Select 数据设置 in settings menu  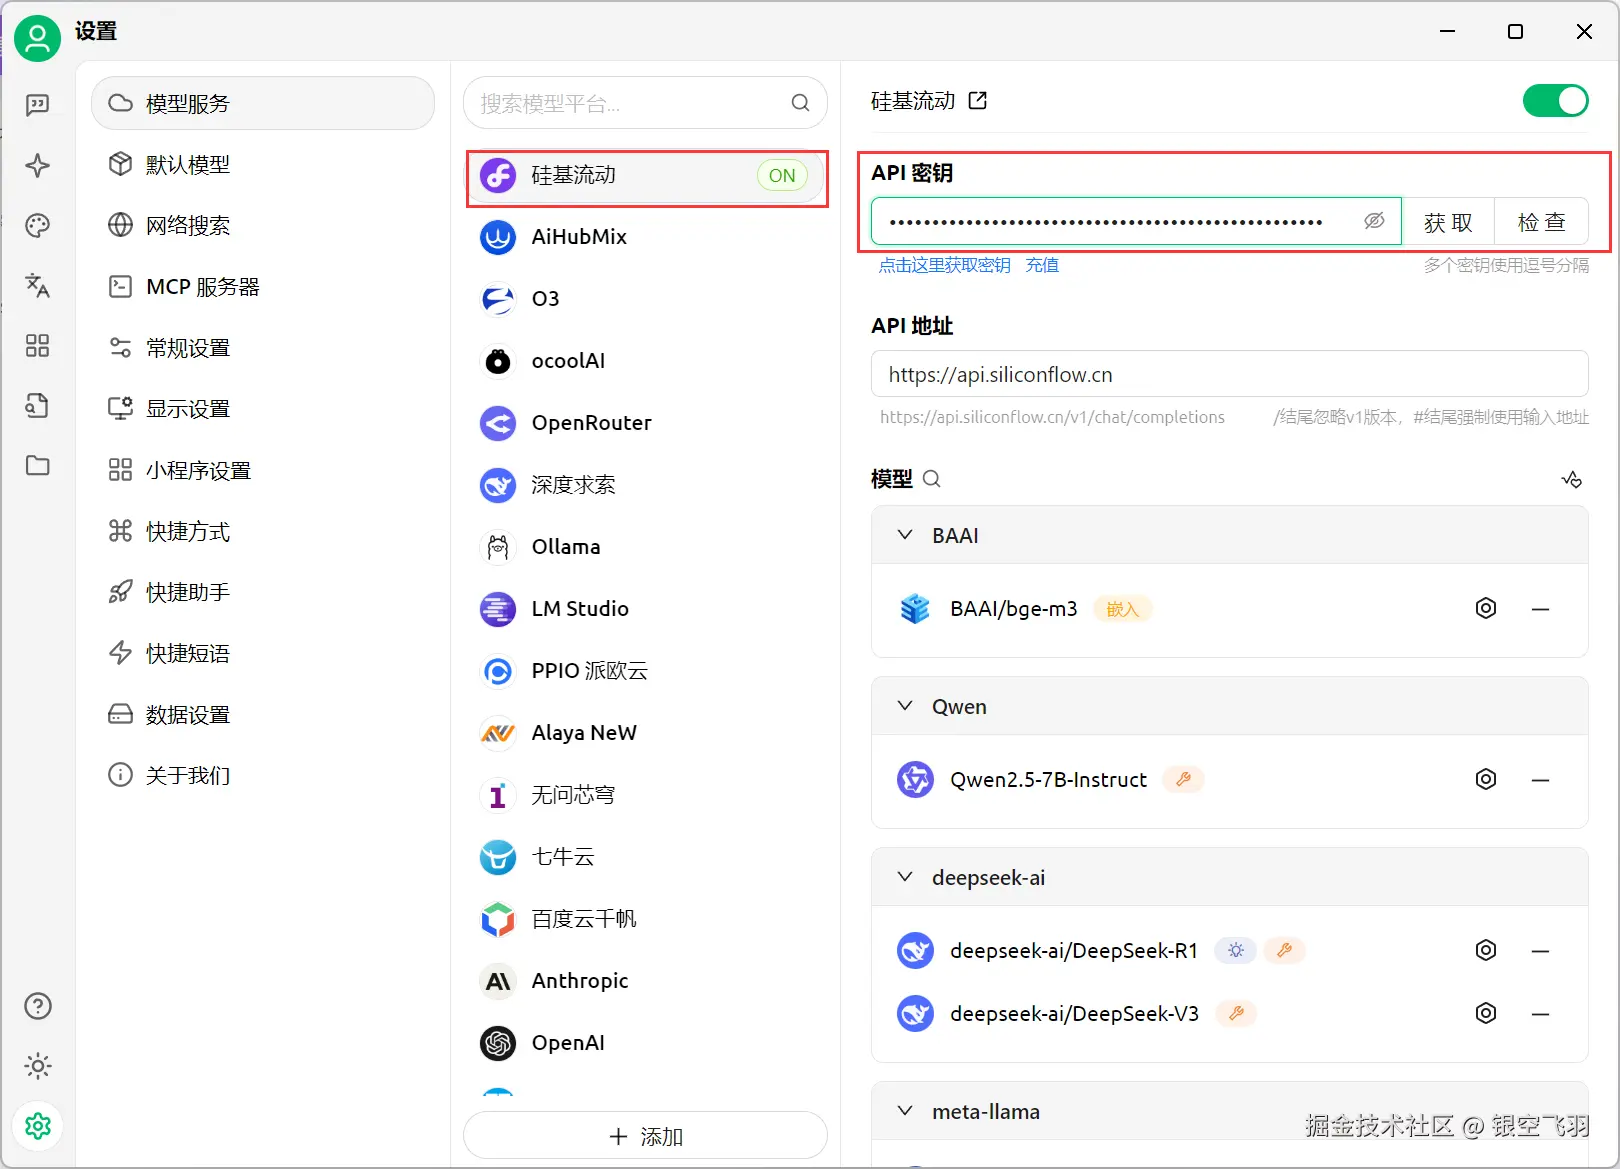pyautogui.click(x=263, y=714)
